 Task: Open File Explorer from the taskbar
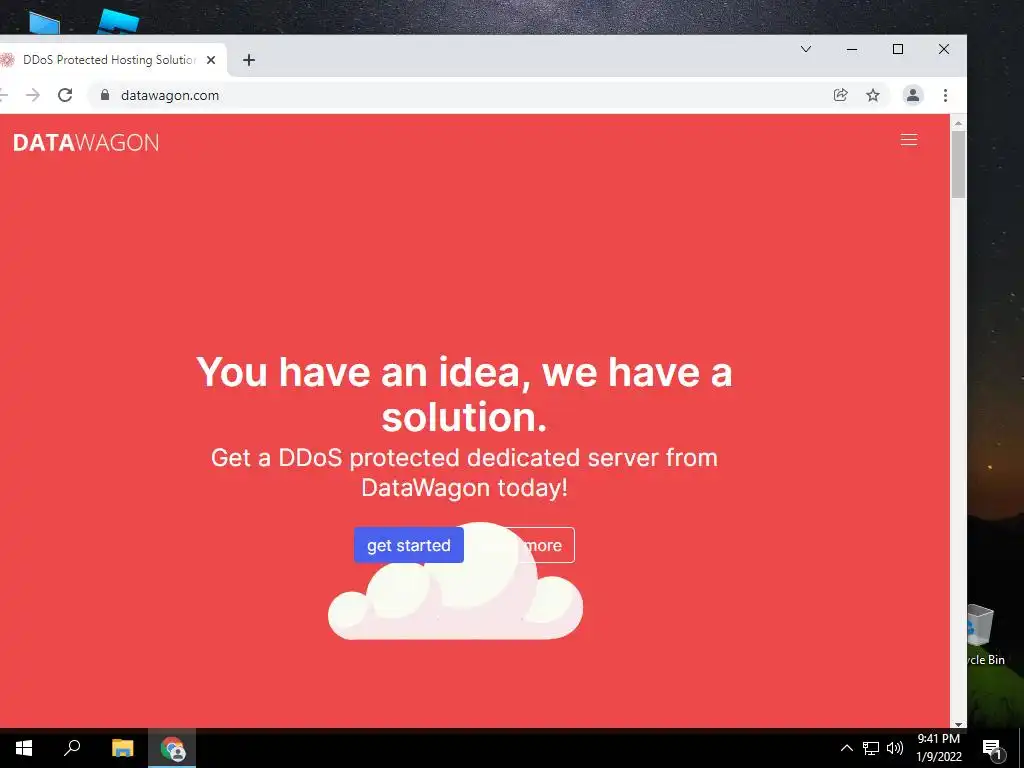click(x=122, y=748)
